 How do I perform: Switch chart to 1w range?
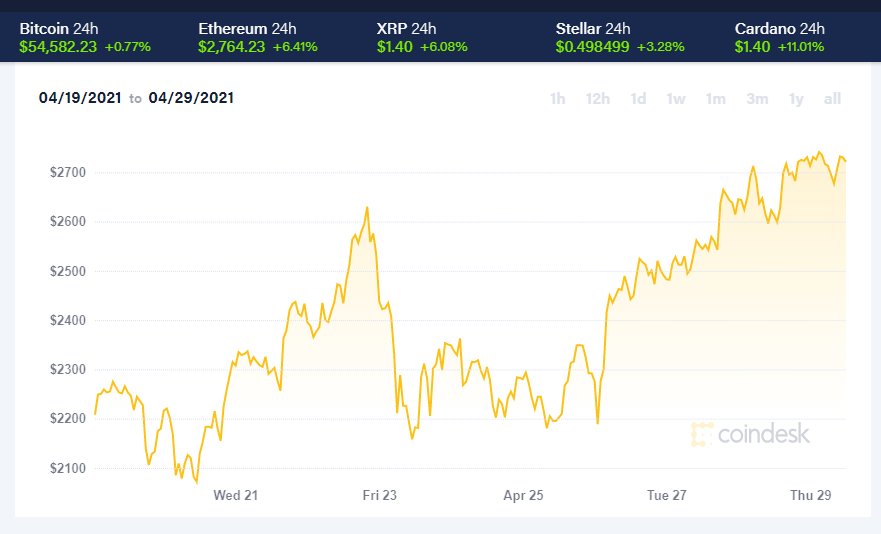coord(676,98)
